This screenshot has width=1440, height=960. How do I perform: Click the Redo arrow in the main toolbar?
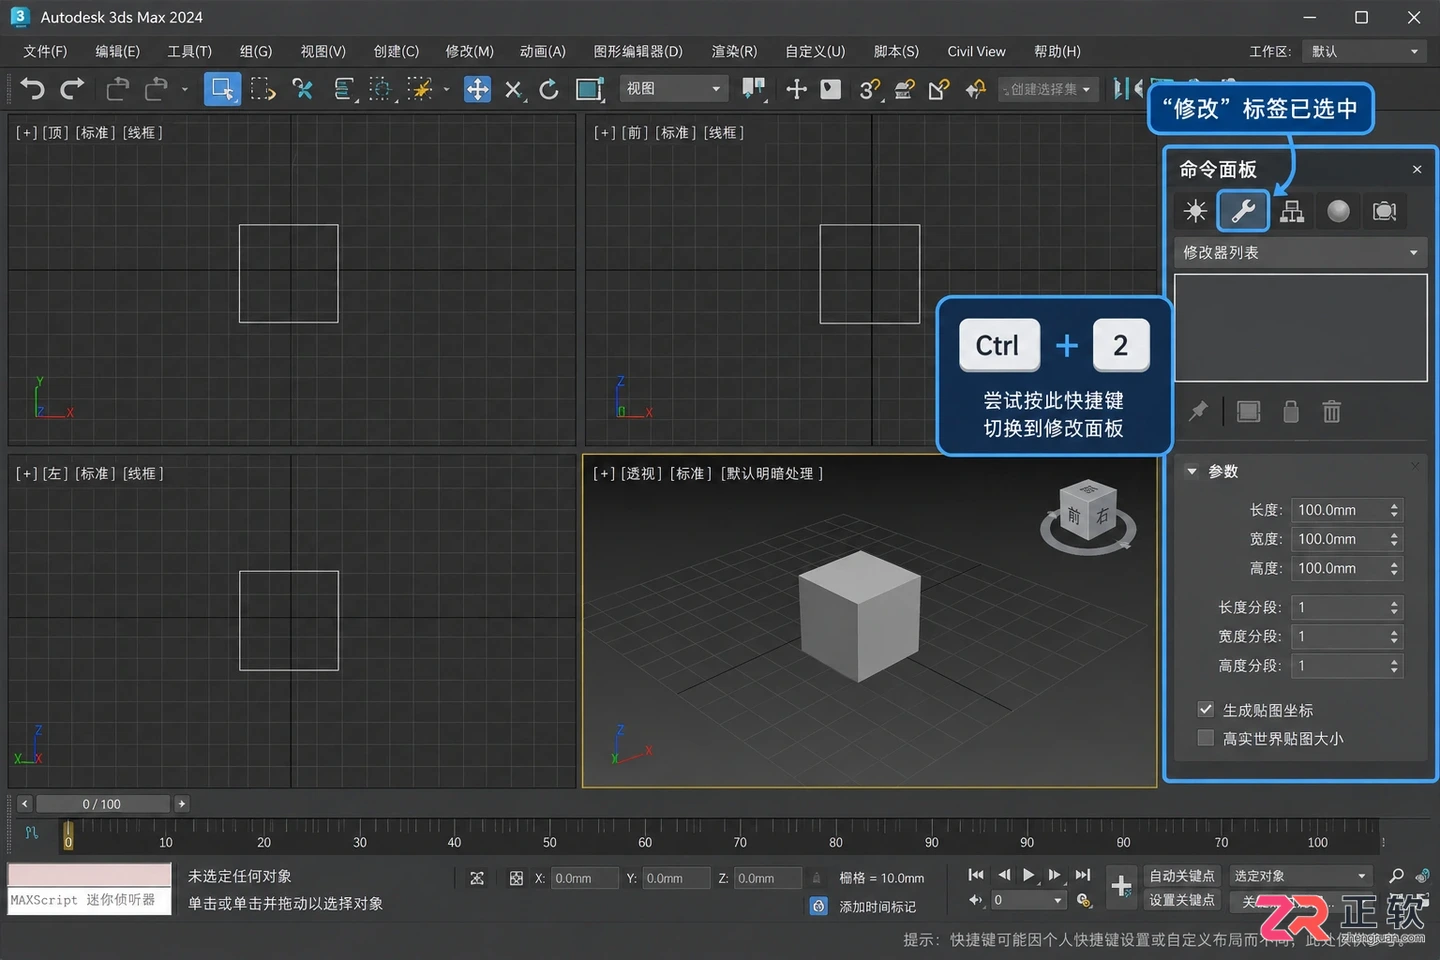pyautogui.click(x=72, y=89)
